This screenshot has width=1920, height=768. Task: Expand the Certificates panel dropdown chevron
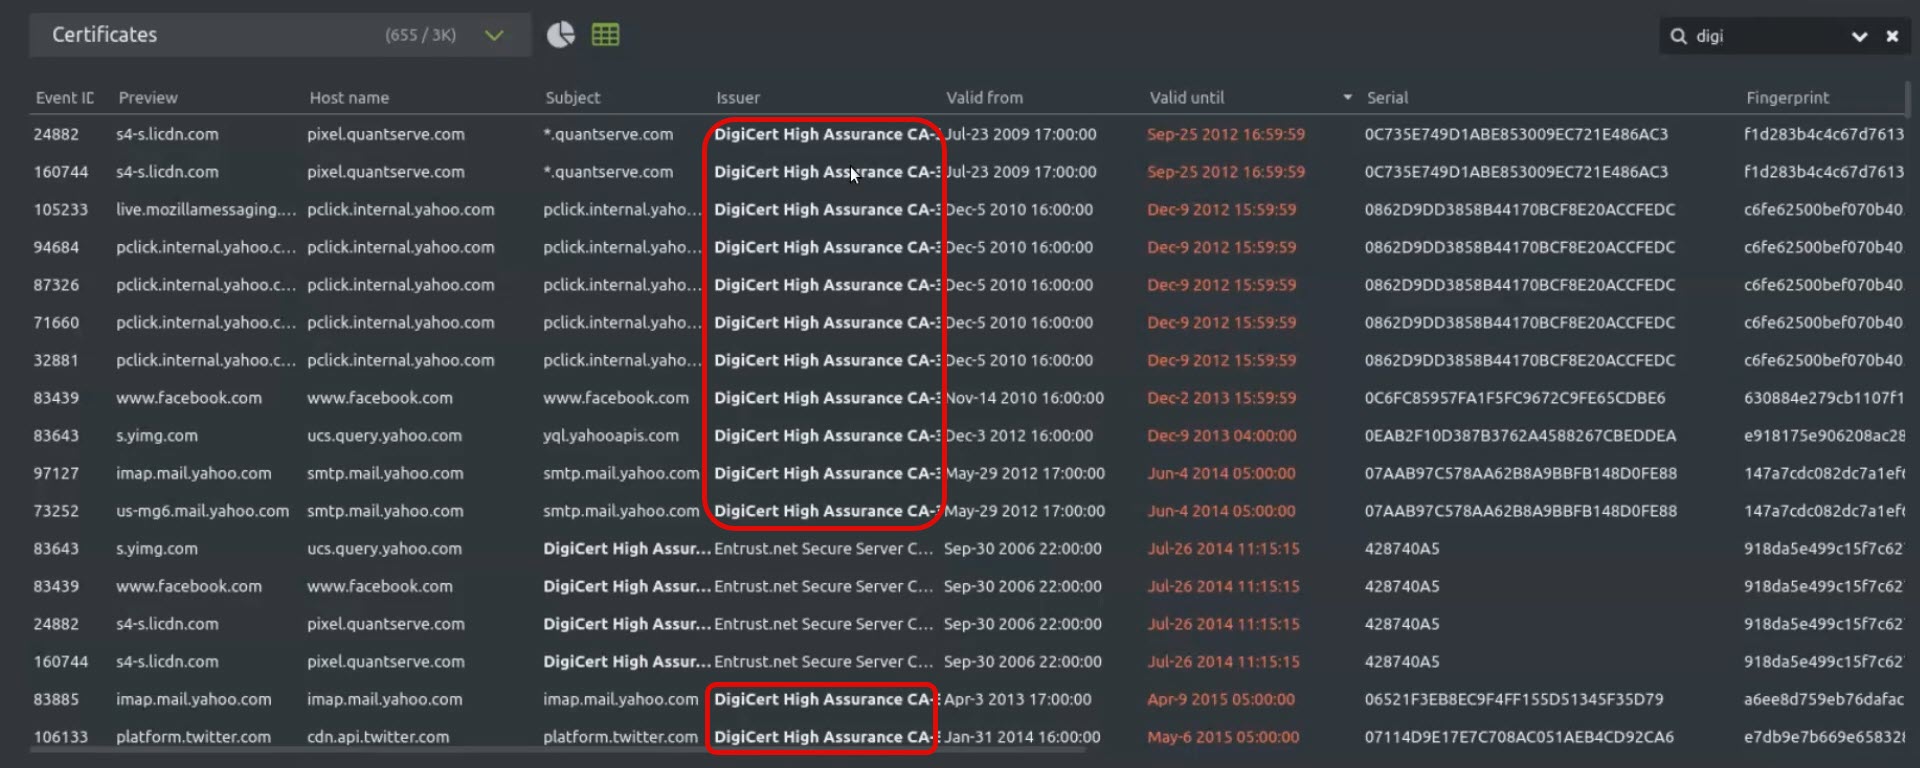pos(494,35)
